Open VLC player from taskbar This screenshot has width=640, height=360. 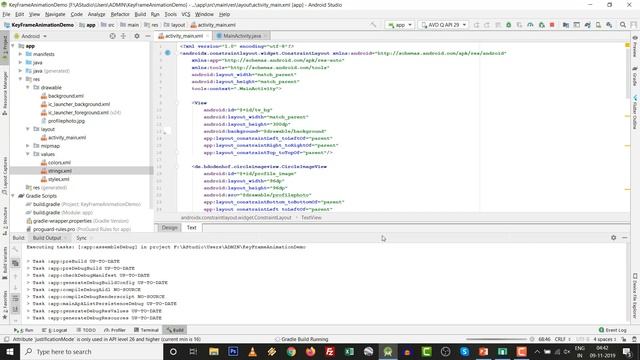252,351
